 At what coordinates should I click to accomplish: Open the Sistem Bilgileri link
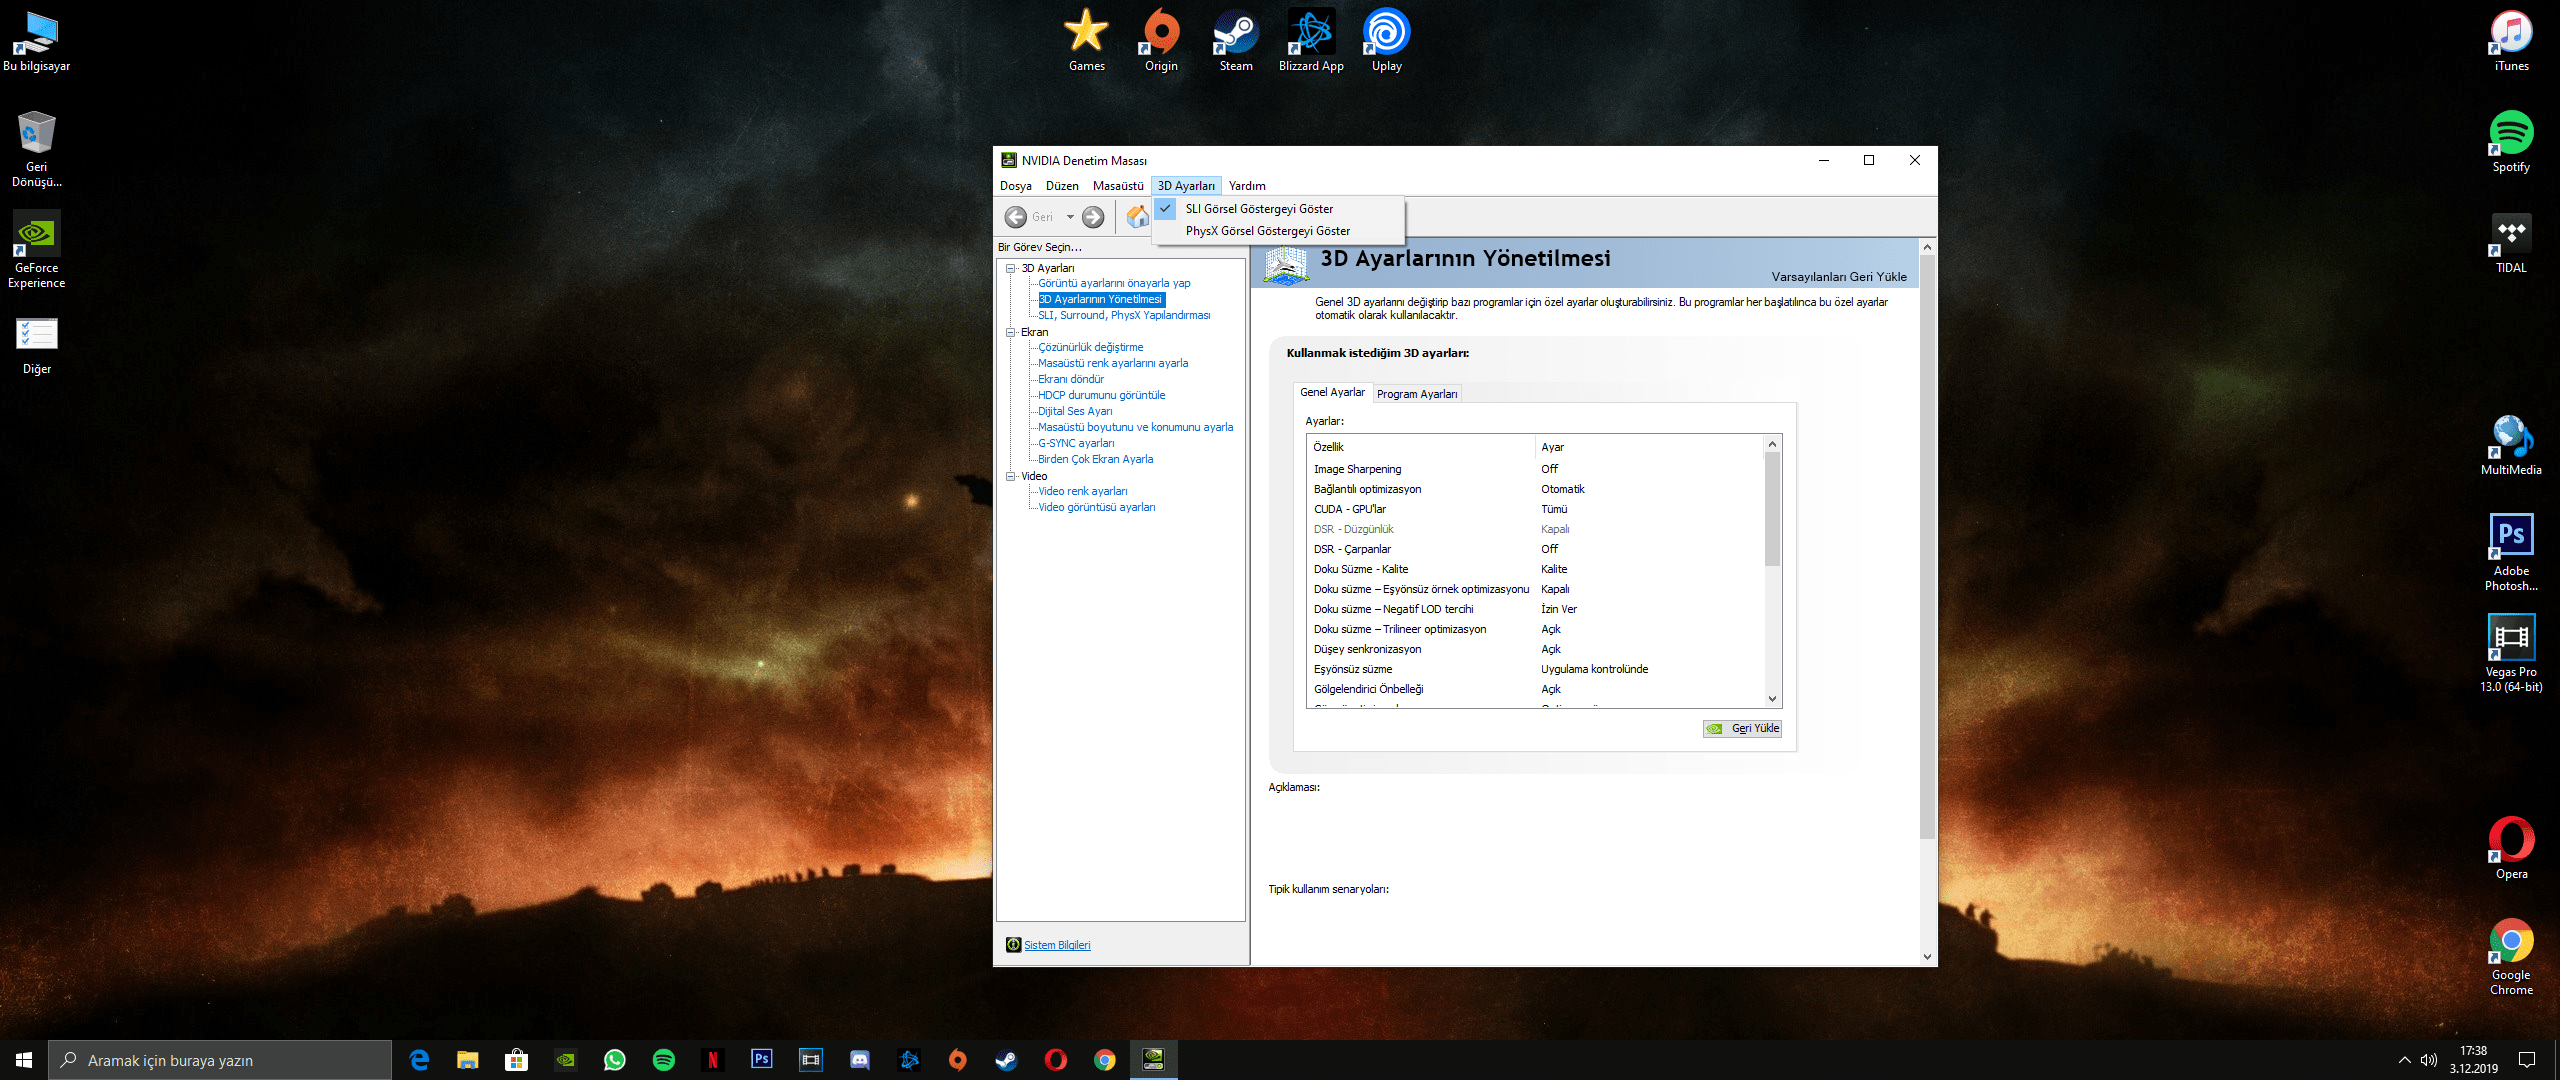coord(1057,945)
